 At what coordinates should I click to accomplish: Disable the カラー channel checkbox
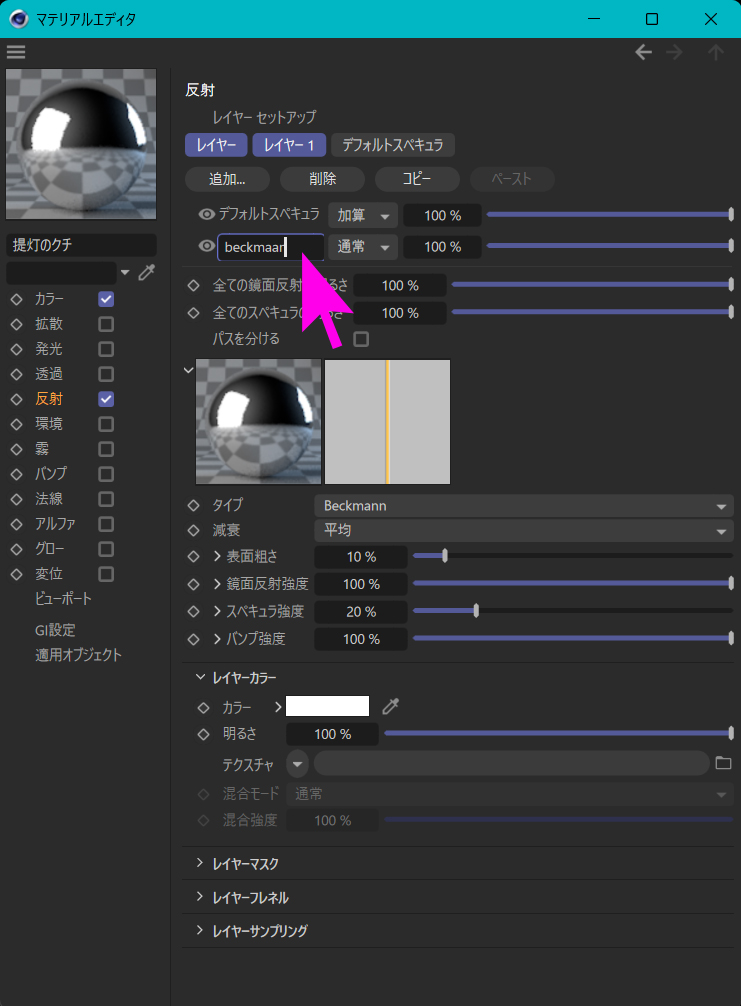106,299
